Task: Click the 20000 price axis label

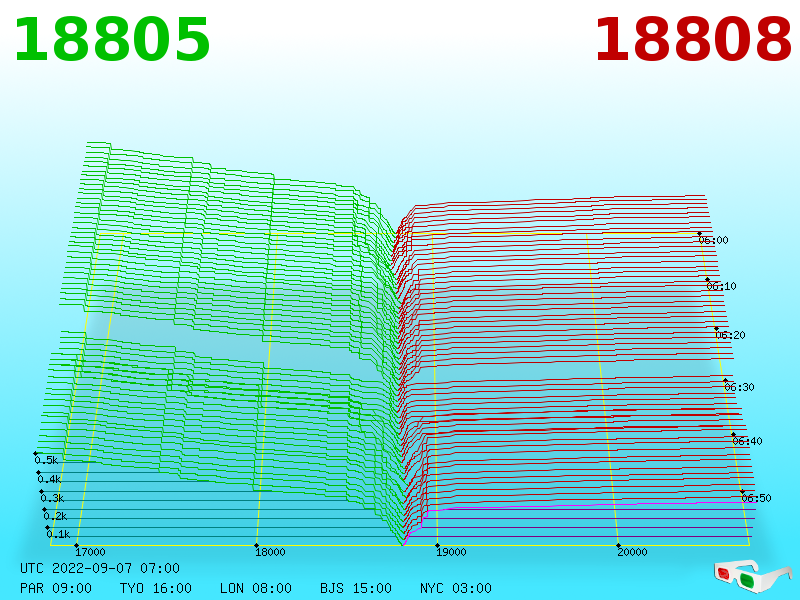Action: 633,552
